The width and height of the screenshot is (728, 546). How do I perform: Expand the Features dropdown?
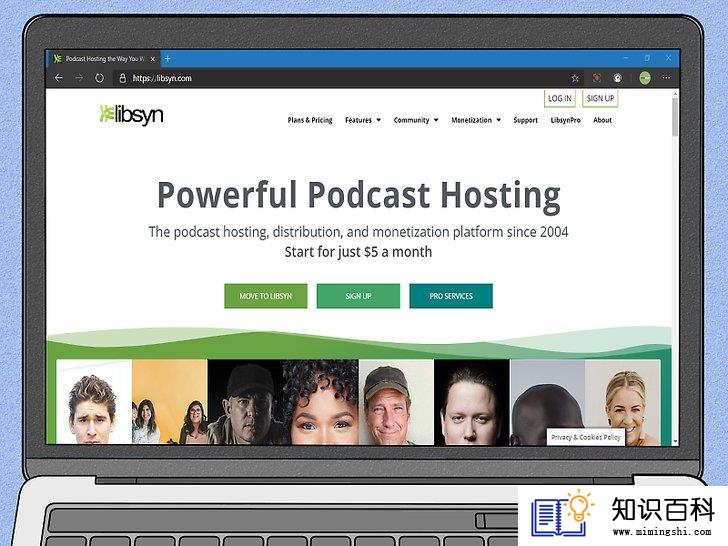363,120
